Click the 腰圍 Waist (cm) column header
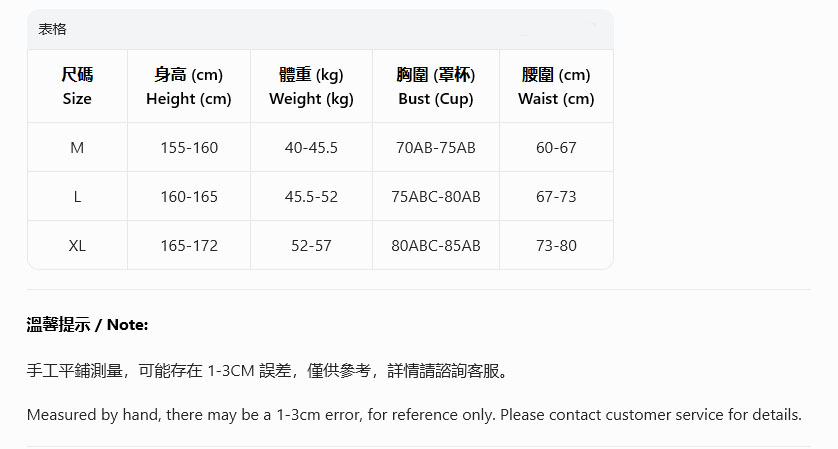 point(556,87)
